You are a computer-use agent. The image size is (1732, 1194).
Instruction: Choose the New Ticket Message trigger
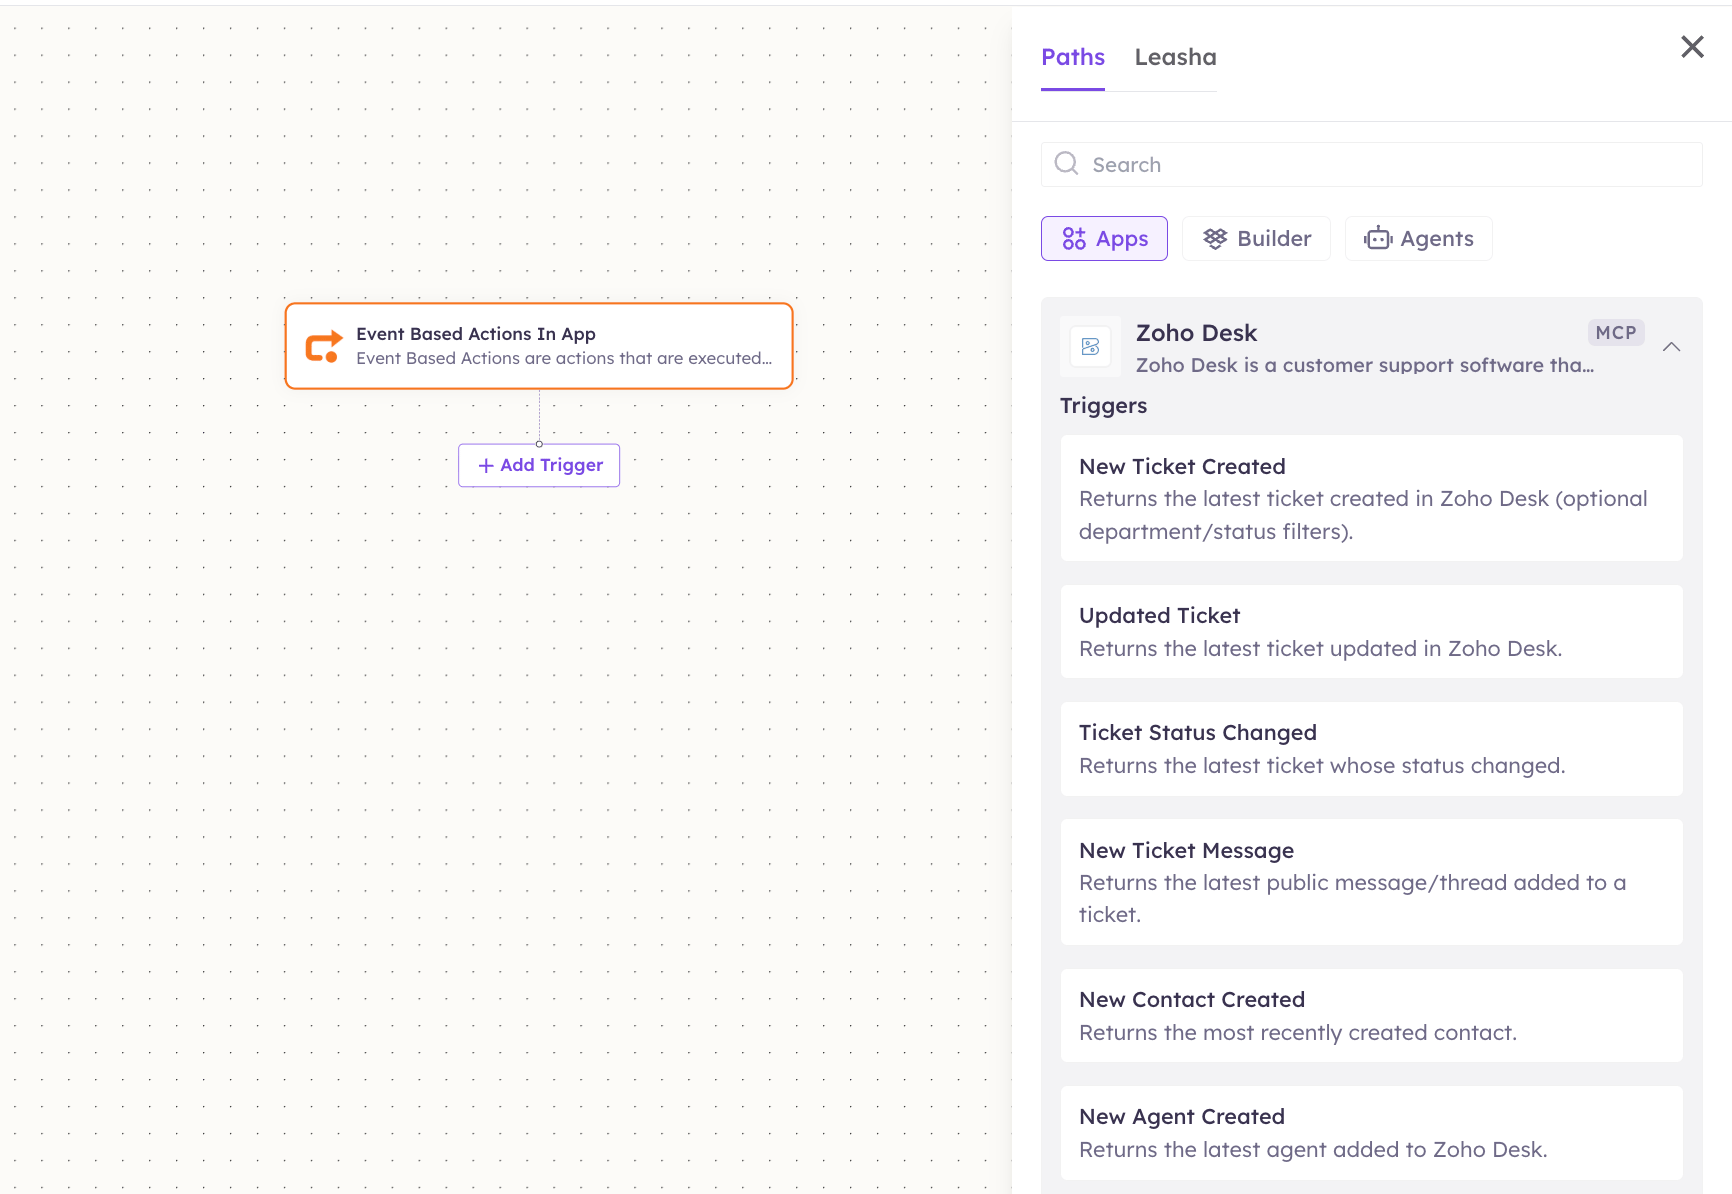(x=1371, y=882)
